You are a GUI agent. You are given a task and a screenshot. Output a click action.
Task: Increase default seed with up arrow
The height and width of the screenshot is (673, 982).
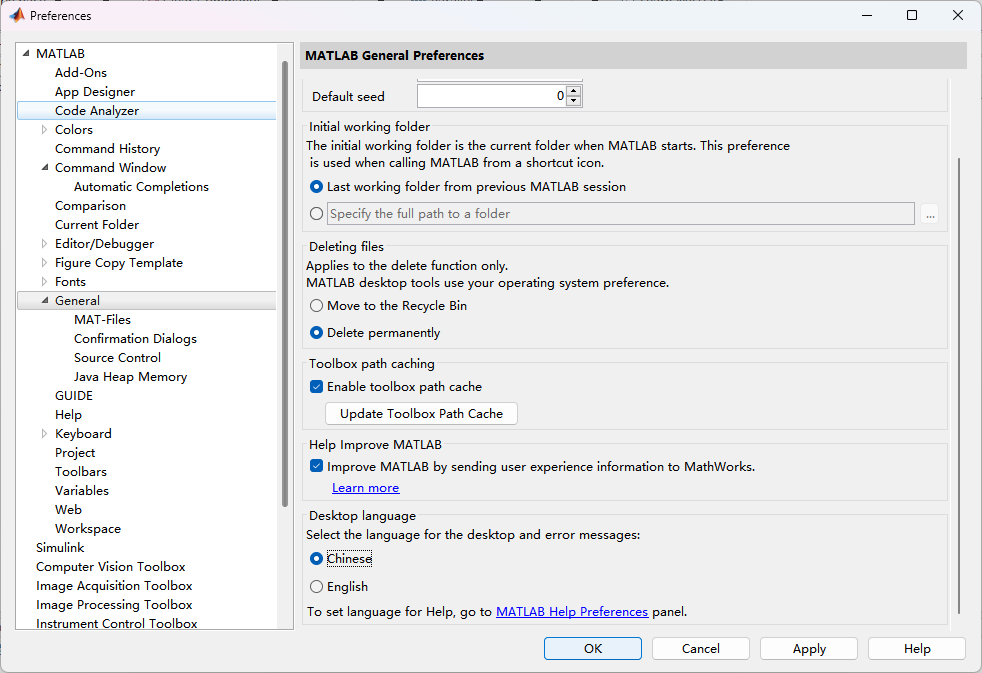(573, 92)
